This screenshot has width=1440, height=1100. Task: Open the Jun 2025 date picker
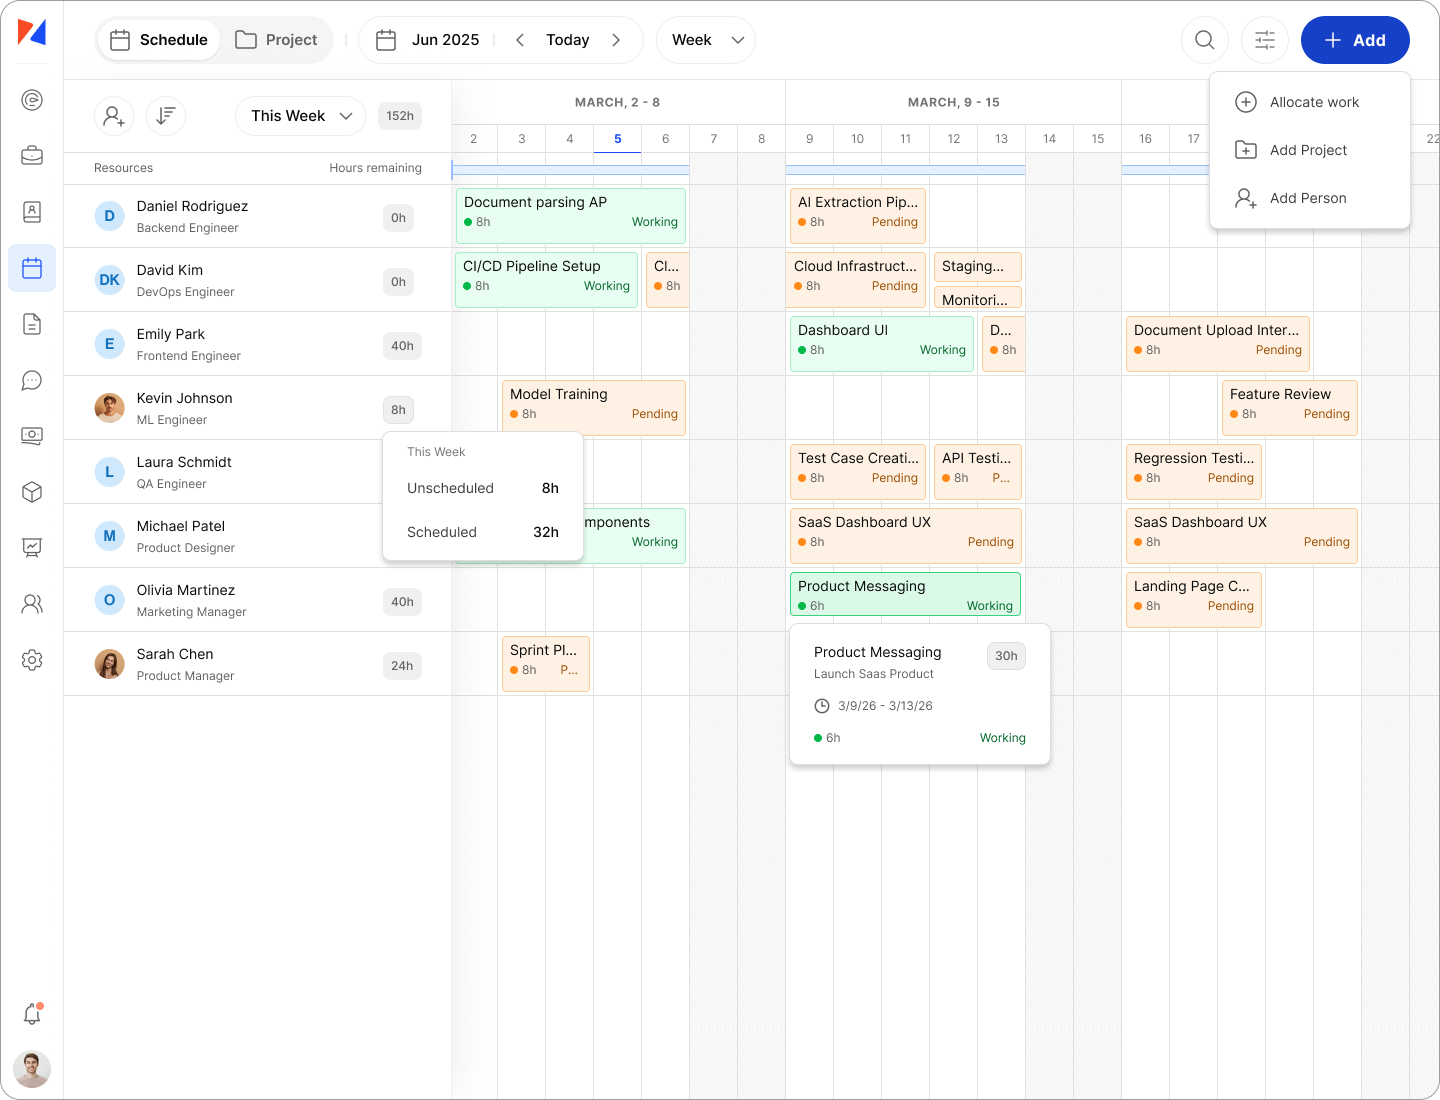pyautogui.click(x=428, y=40)
